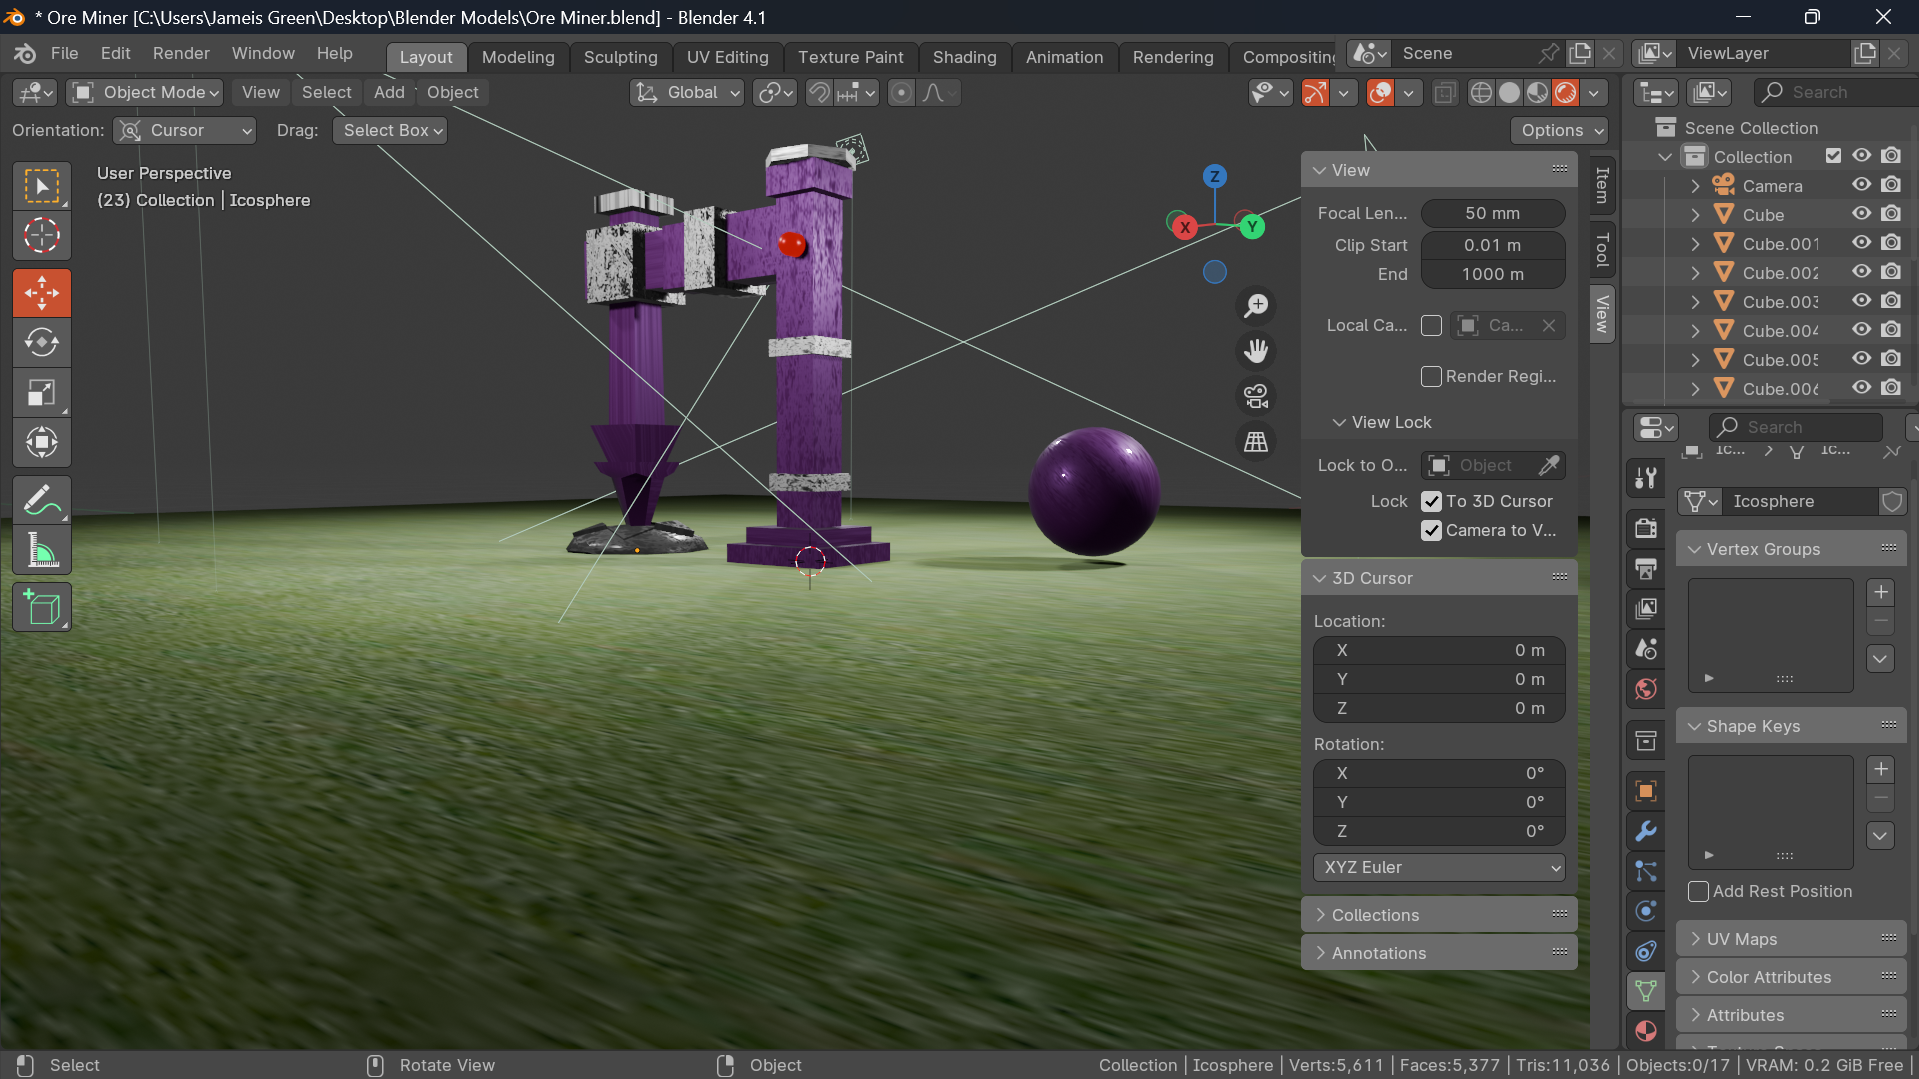1919x1079 pixels.
Task: Select the Cursor tool in toolbar
Action: click(x=42, y=236)
